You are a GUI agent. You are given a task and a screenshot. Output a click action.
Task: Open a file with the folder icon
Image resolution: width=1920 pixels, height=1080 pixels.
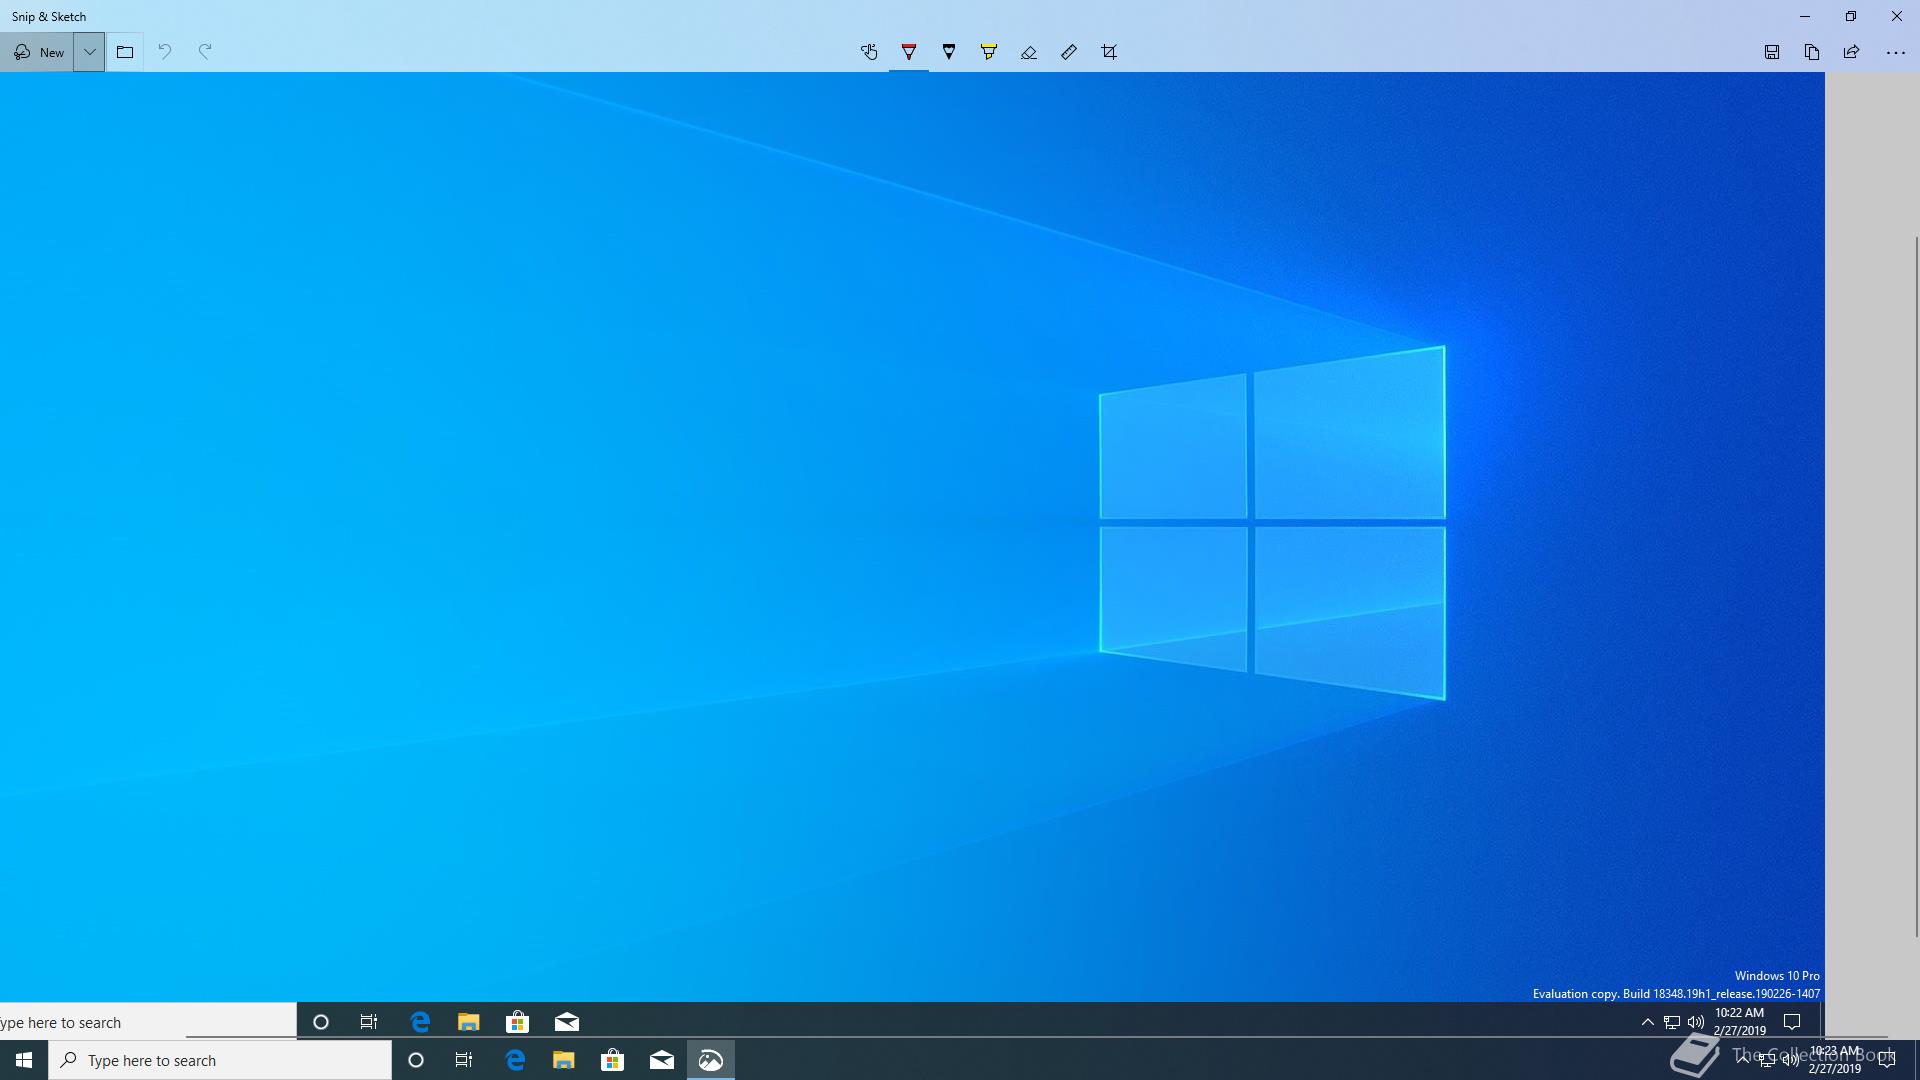pyautogui.click(x=125, y=52)
